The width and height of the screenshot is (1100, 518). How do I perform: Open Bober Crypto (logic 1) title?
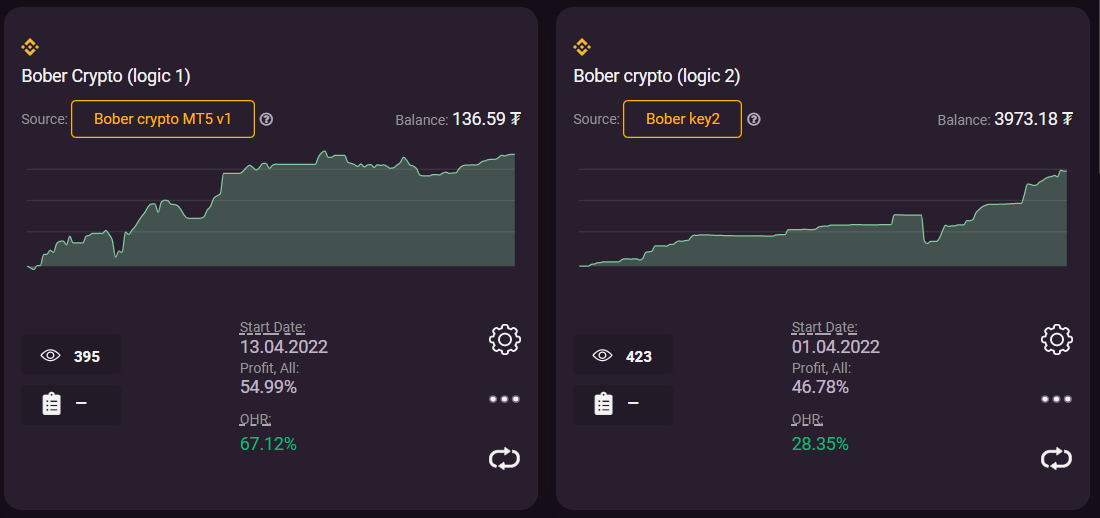pyautogui.click(x=106, y=76)
